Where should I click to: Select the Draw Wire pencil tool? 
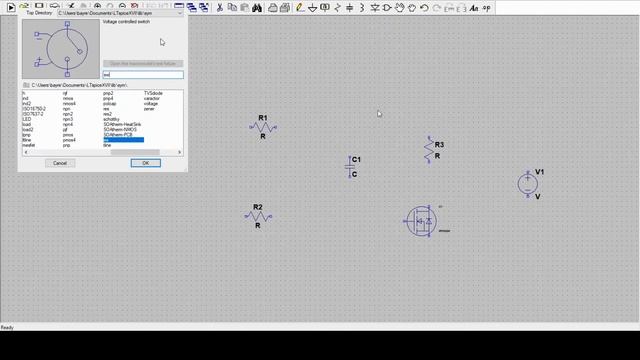pos(300,7)
